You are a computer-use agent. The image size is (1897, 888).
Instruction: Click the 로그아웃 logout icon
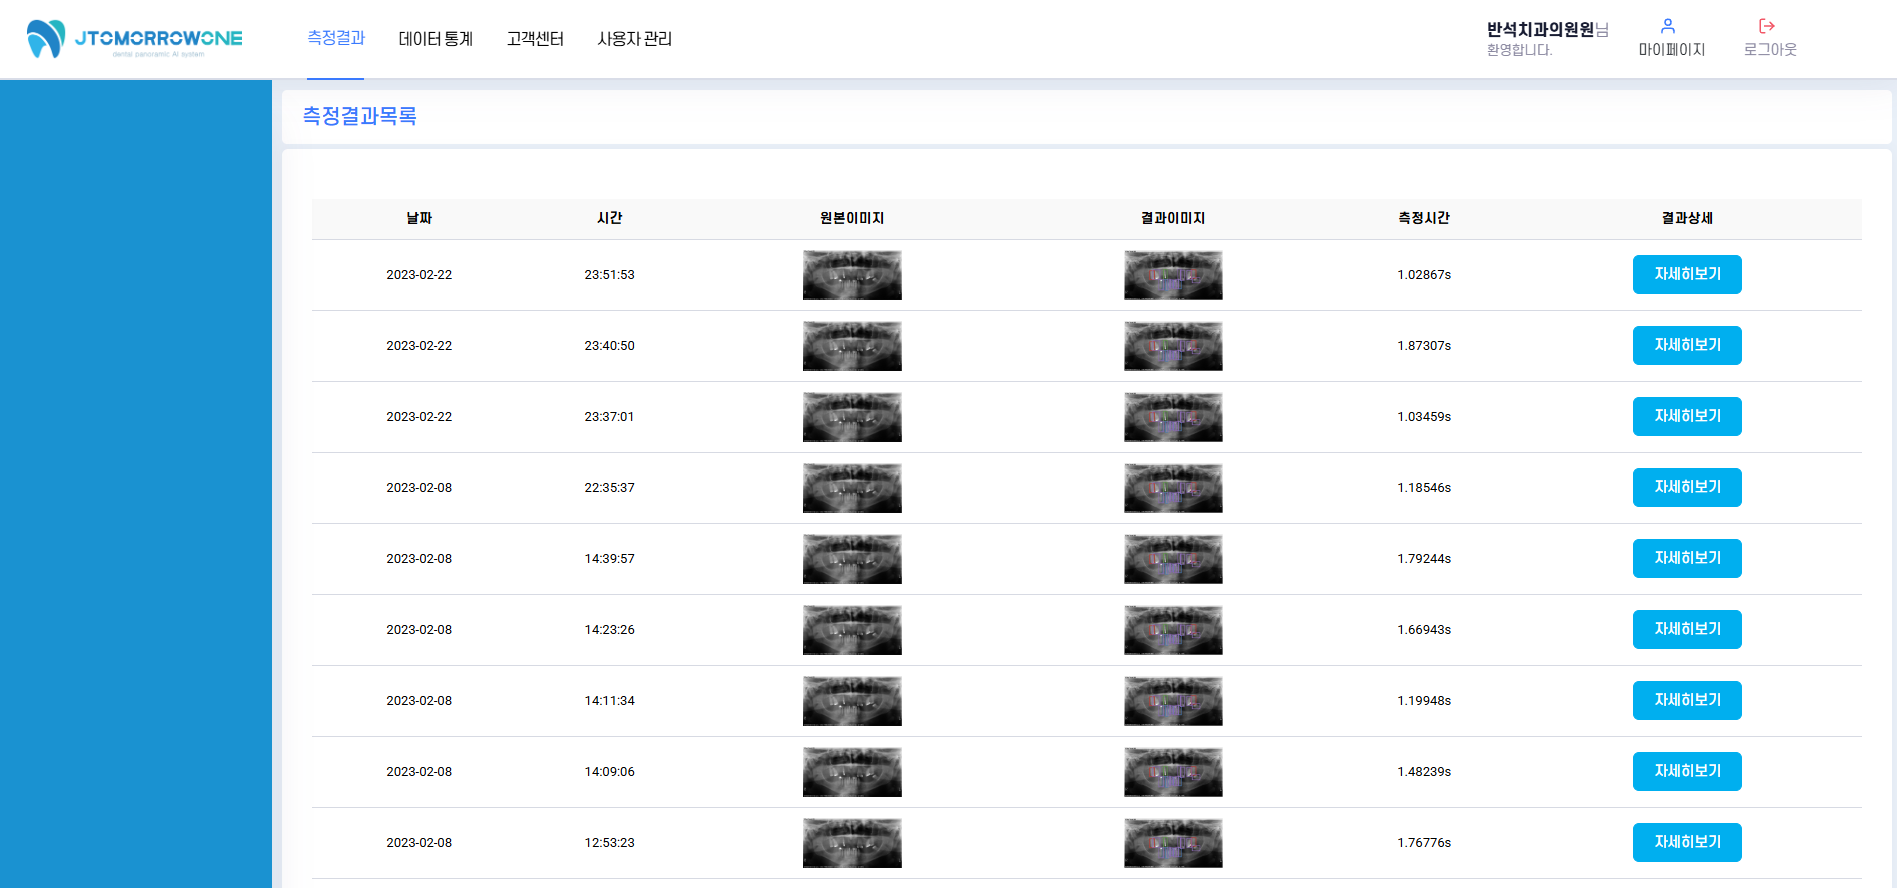click(1767, 26)
